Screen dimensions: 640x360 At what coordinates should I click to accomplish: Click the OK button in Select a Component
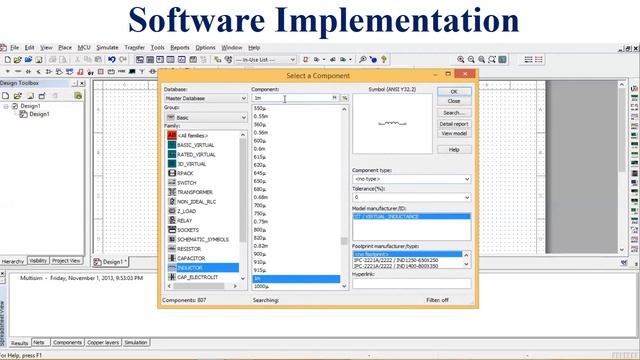pos(454,91)
